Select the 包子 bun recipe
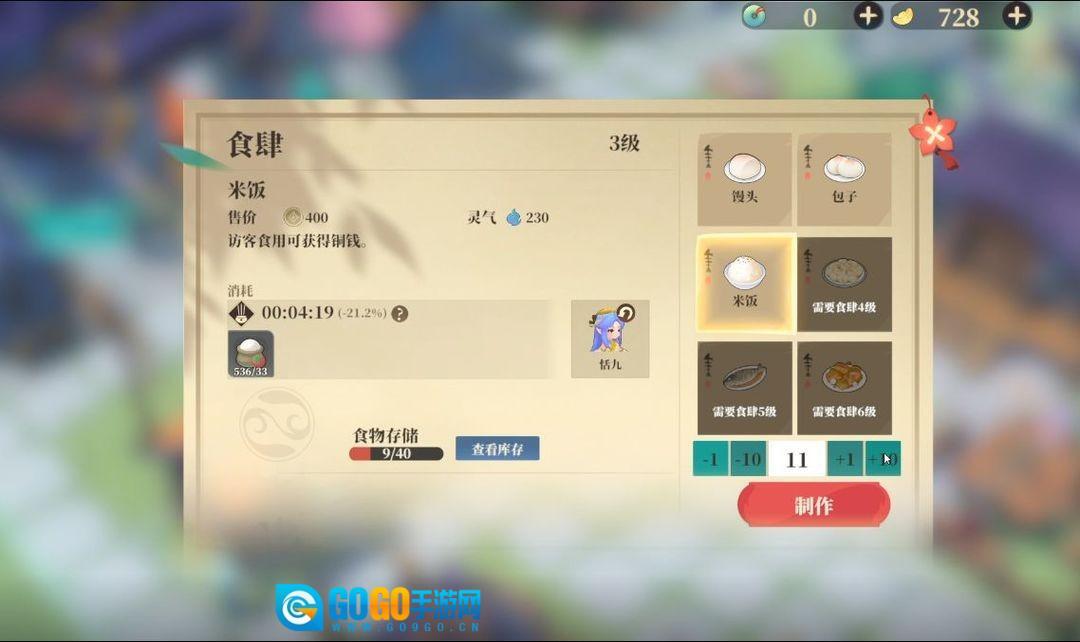The height and width of the screenshot is (642, 1080). 844,179
